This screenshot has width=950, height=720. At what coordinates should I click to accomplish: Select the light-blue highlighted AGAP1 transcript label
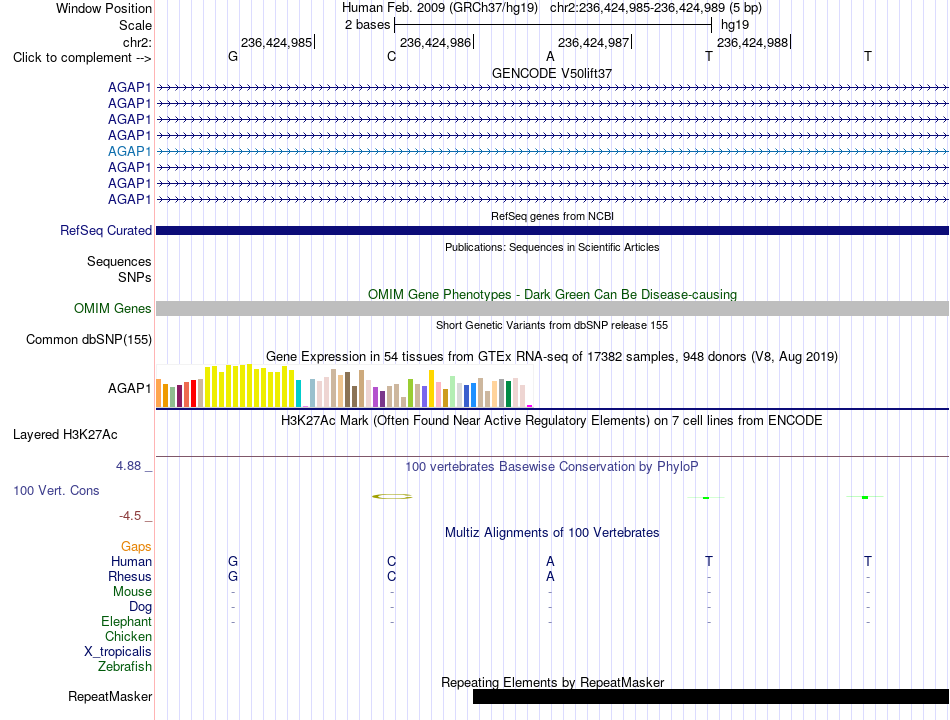point(129,152)
